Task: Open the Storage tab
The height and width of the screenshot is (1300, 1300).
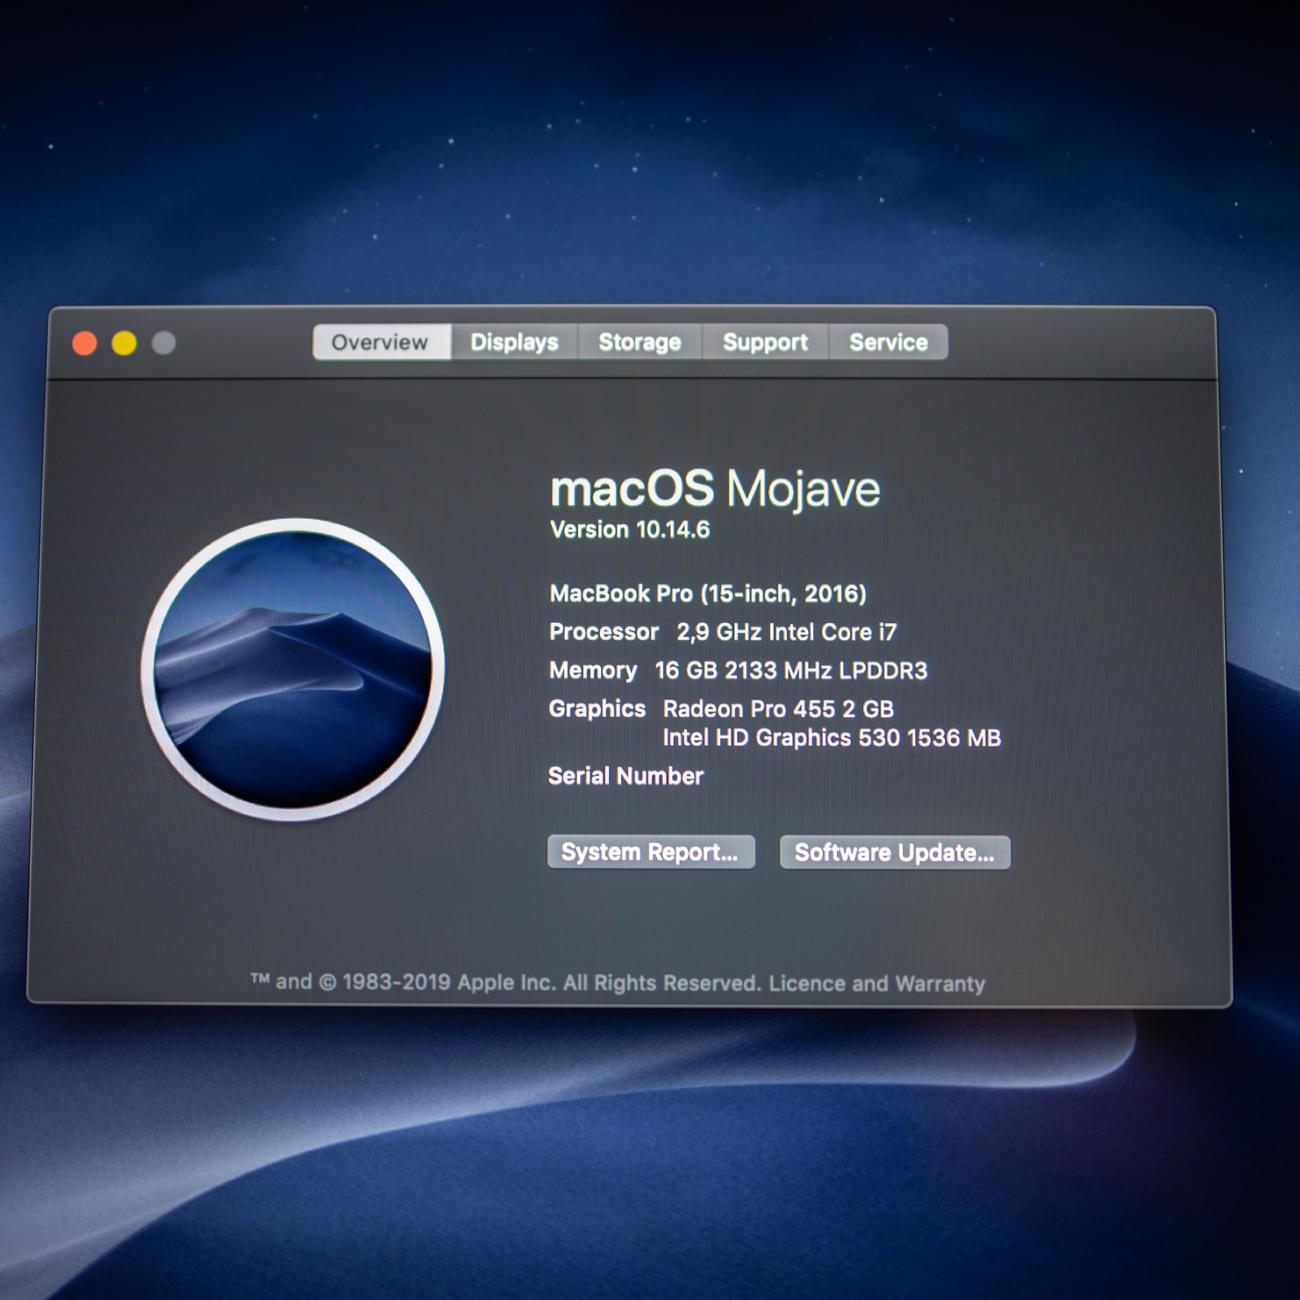Action: pyautogui.click(x=639, y=342)
